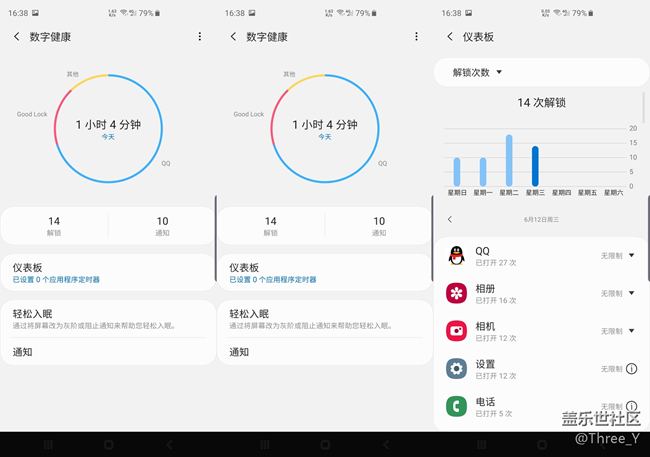Show info for 电话 app limit
Viewport: 650px width, 457px height.
point(631,406)
